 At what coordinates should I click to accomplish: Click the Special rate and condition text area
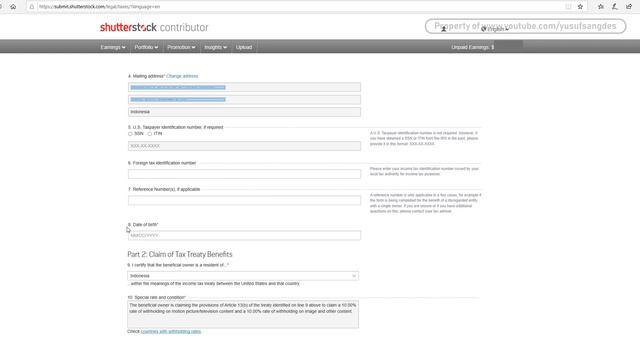(243, 314)
